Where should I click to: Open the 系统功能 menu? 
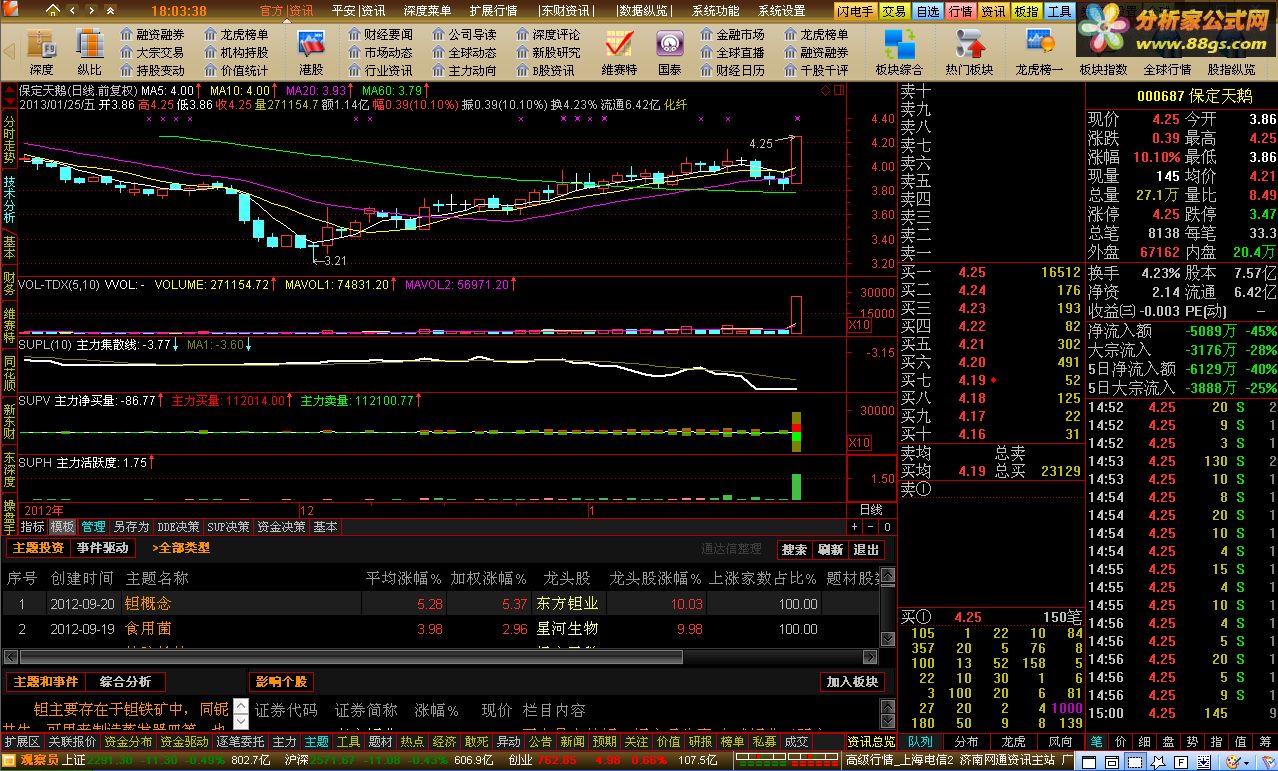tap(715, 11)
